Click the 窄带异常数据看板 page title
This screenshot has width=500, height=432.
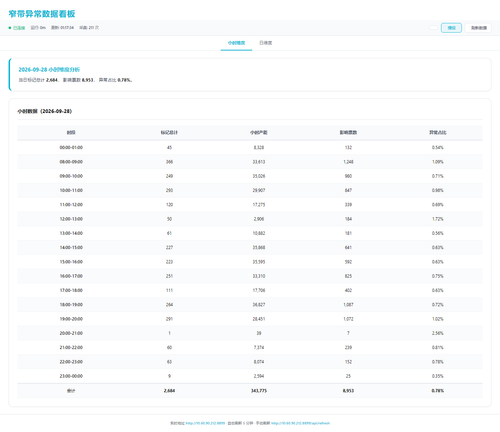[42, 14]
